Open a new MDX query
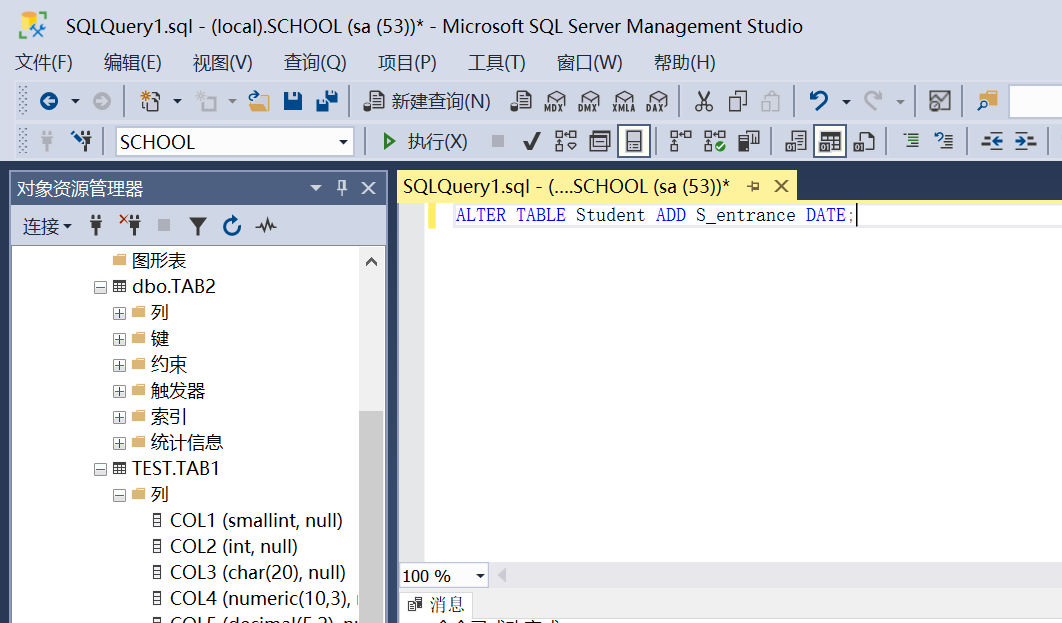1062x623 pixels. (555, 102)
